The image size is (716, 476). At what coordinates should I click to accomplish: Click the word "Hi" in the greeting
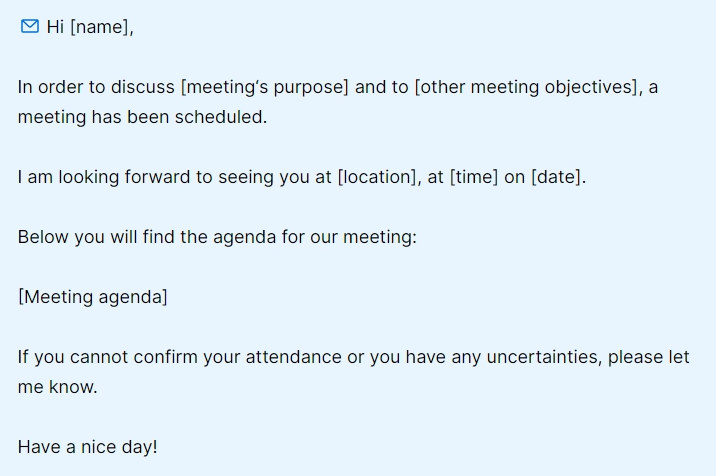56,27
